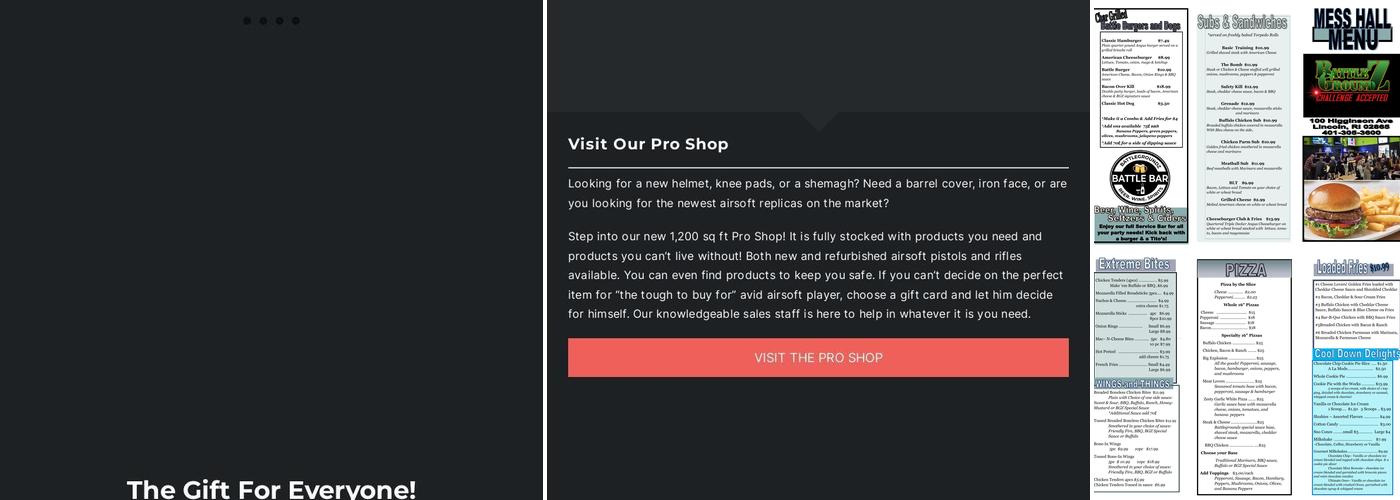This screenshot has height=500, width=1400.
Task: Click the downward triangle pointer above Pro Shop
Action: coord(818,121)
